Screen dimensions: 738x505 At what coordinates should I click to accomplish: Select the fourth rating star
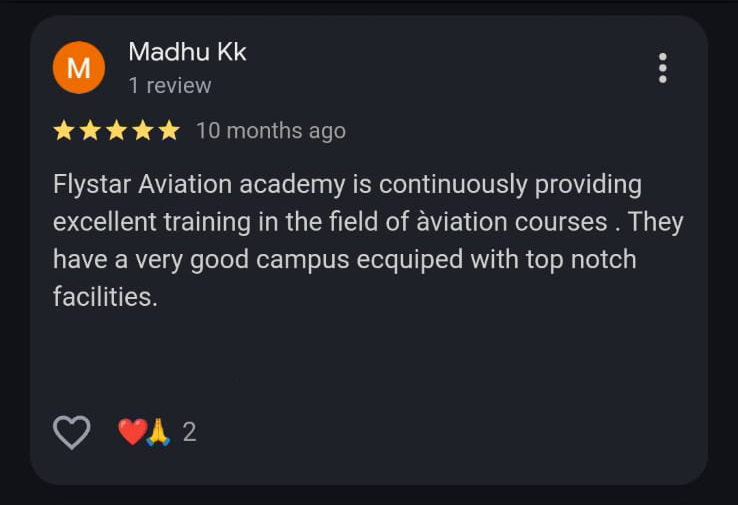point(142,131)
